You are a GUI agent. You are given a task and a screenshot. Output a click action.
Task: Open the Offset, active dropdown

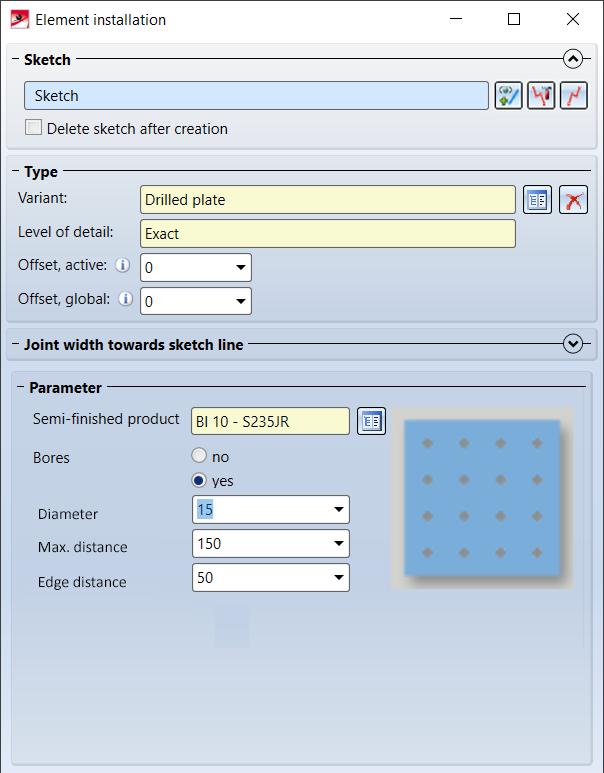coord(241,268)
